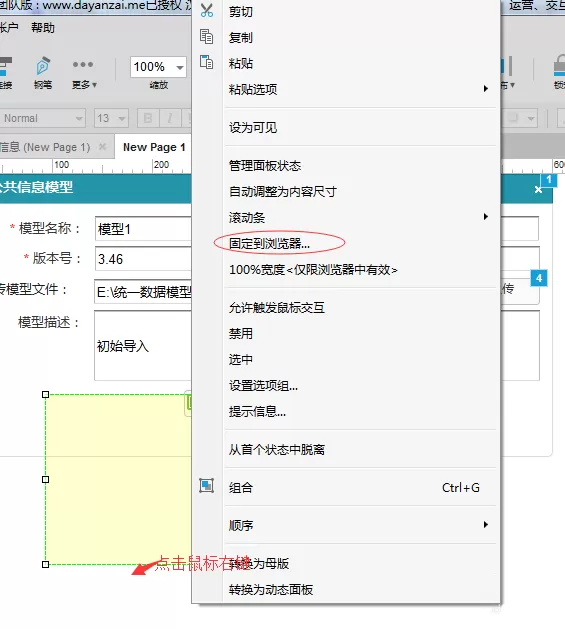Toggle Bold formatting button
The width and height of the screenshot is (565, 629).
(148, 118)
